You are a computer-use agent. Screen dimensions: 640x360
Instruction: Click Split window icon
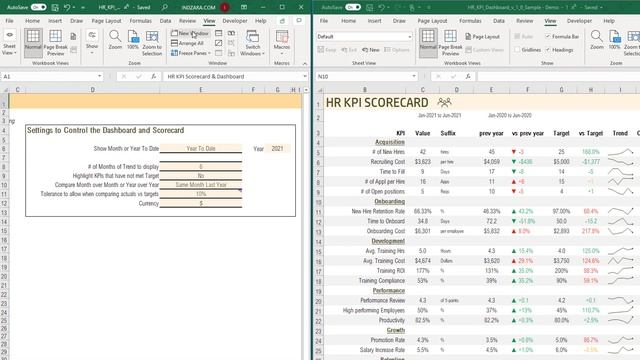point(219,33)
